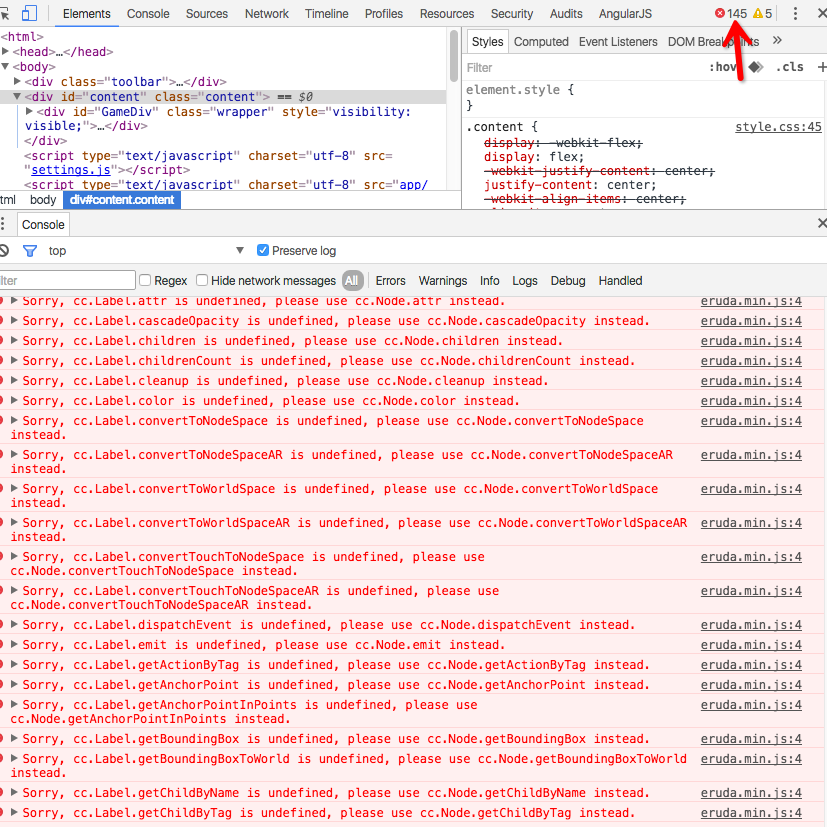Open the Network panel tab
Image resolution: width=827 pixels, height=827 pixels.
coord(266,14)
